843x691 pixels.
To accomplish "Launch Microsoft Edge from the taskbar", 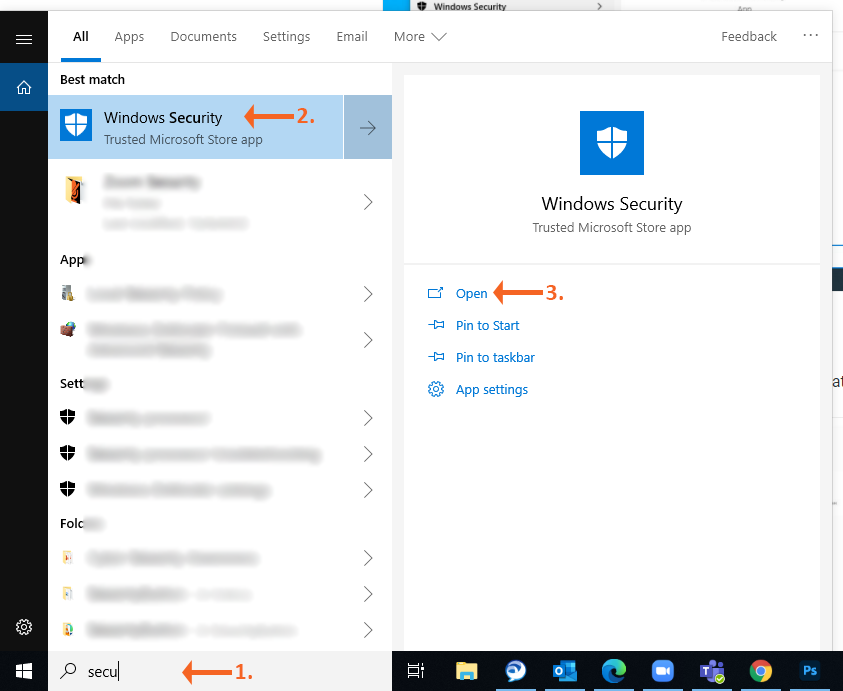I will (613, 671).
